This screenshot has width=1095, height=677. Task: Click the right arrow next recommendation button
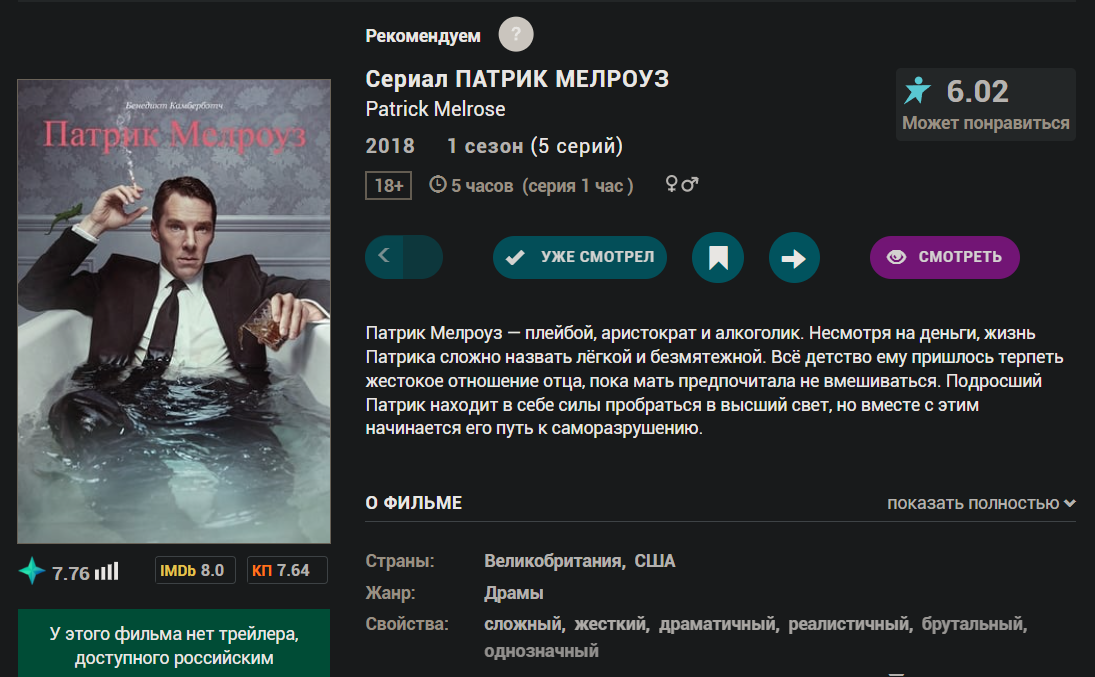click(794, 258)
